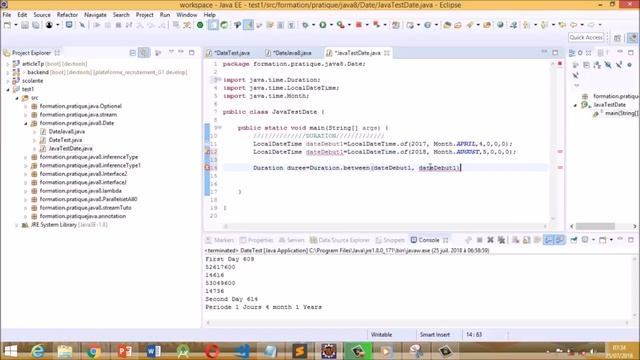Close the JavaTestDate.java editor tab
The height and width of the screenshot is (360, 640).
[x=387, y=53]
